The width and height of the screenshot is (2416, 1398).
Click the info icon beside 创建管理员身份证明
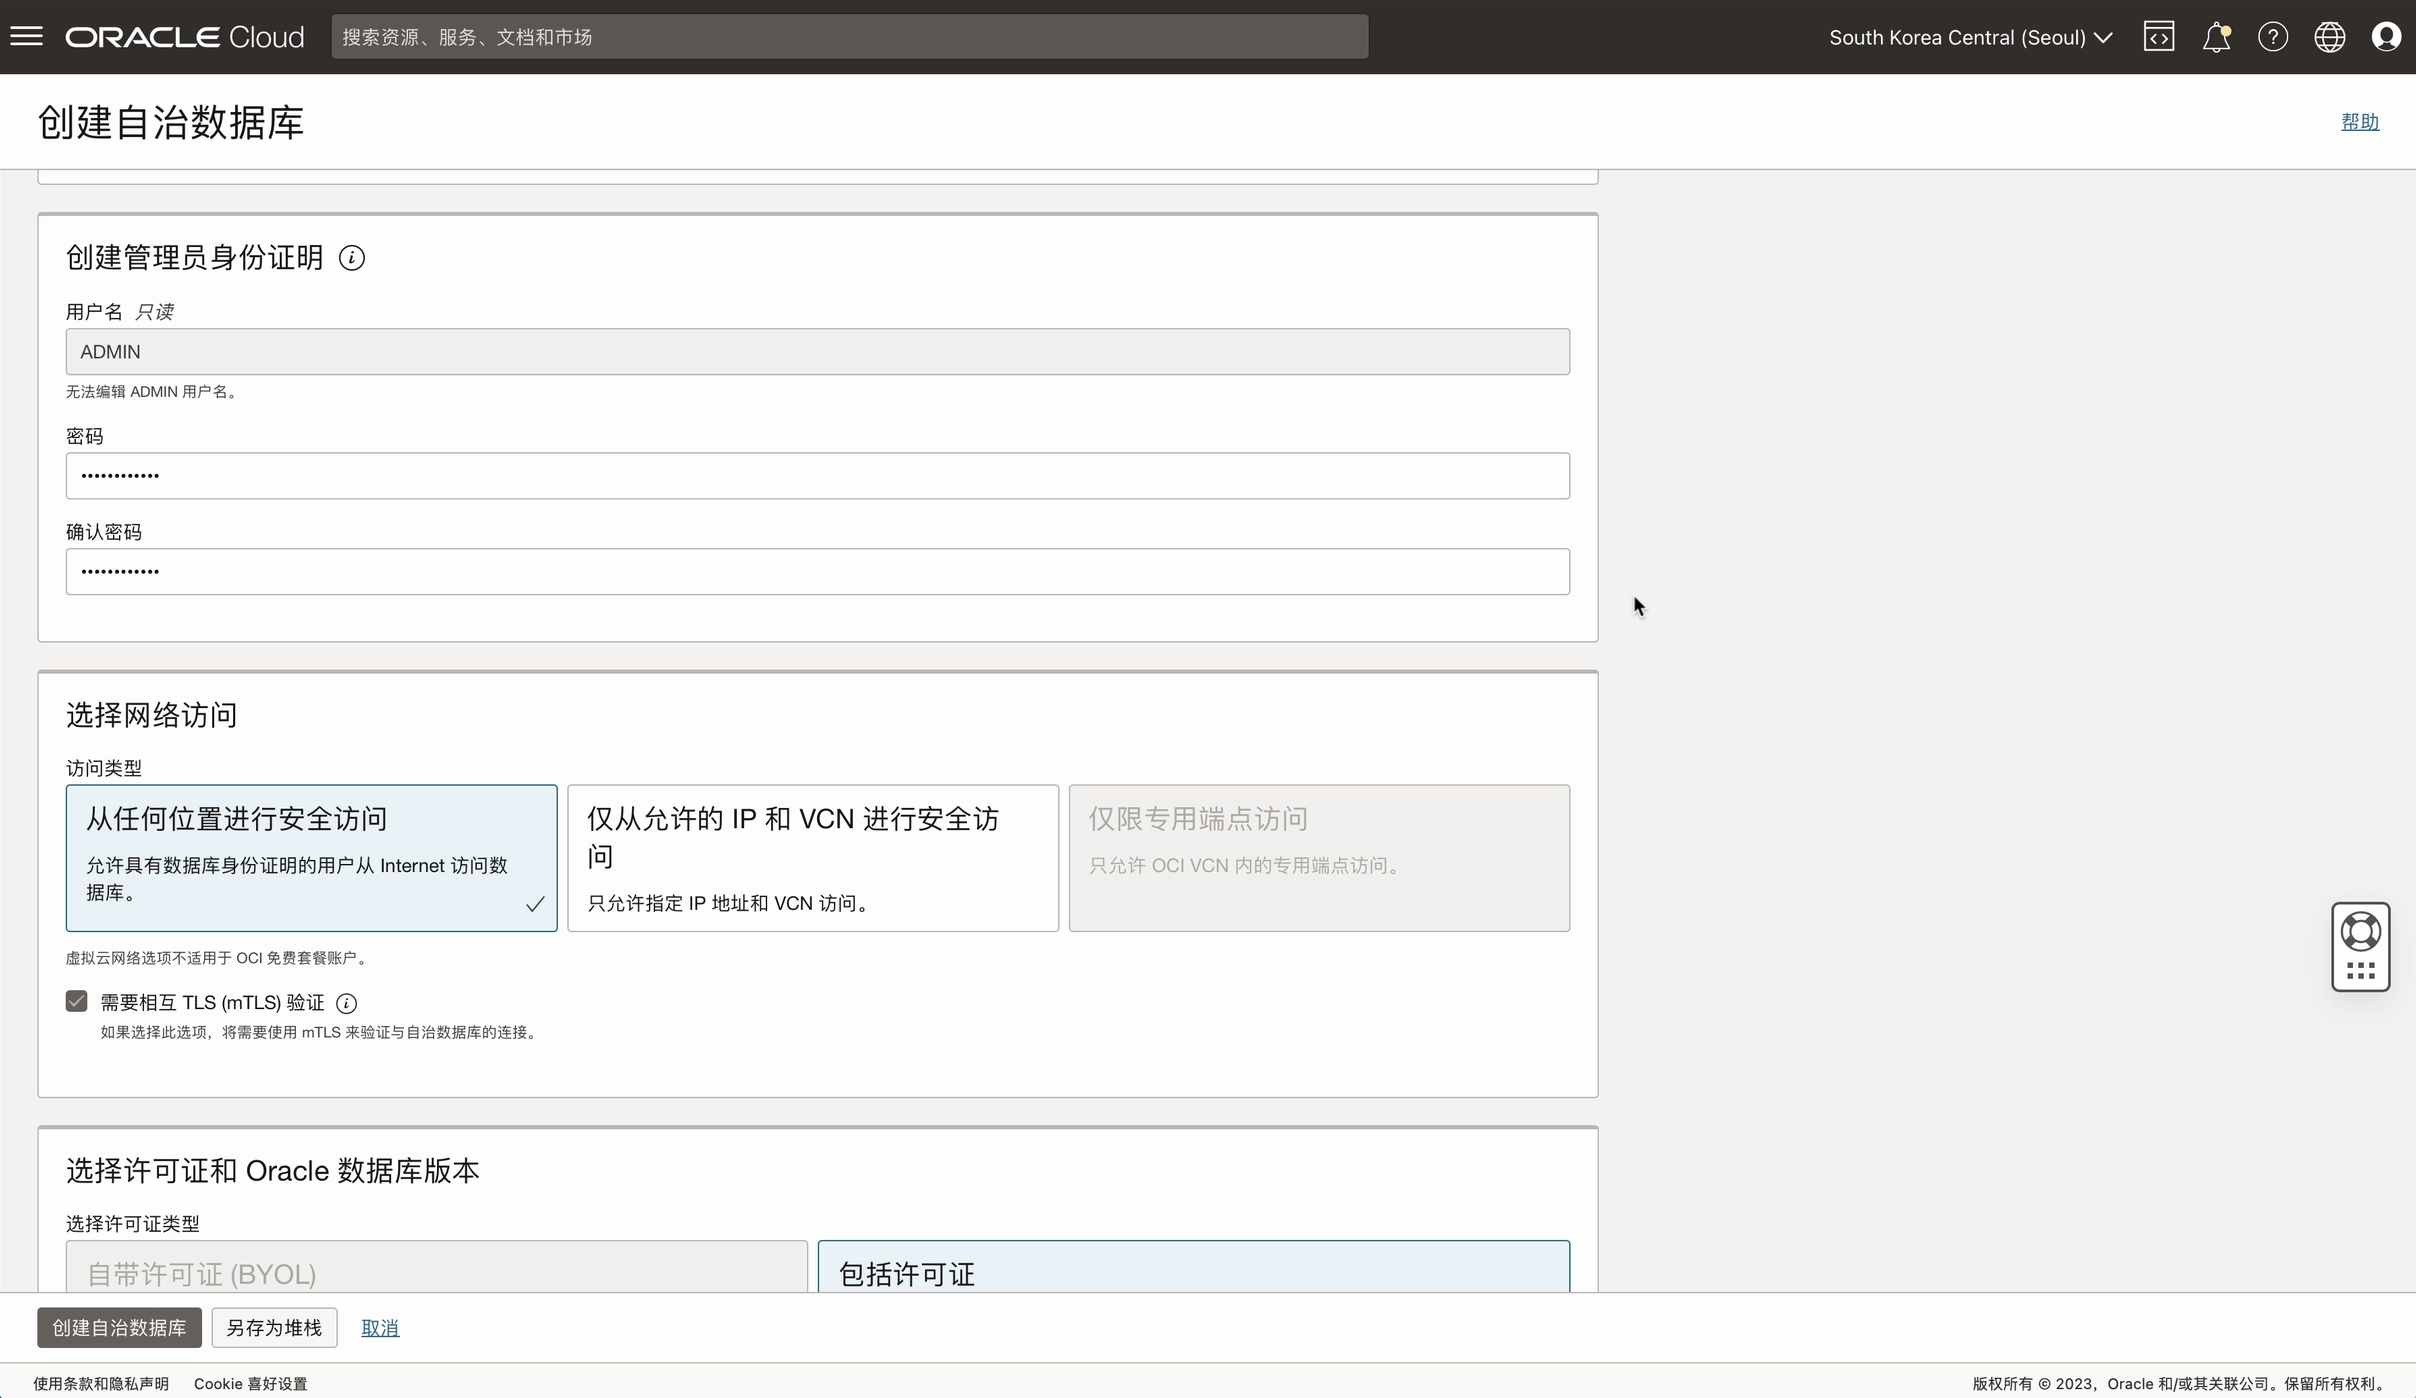(351, 258)
